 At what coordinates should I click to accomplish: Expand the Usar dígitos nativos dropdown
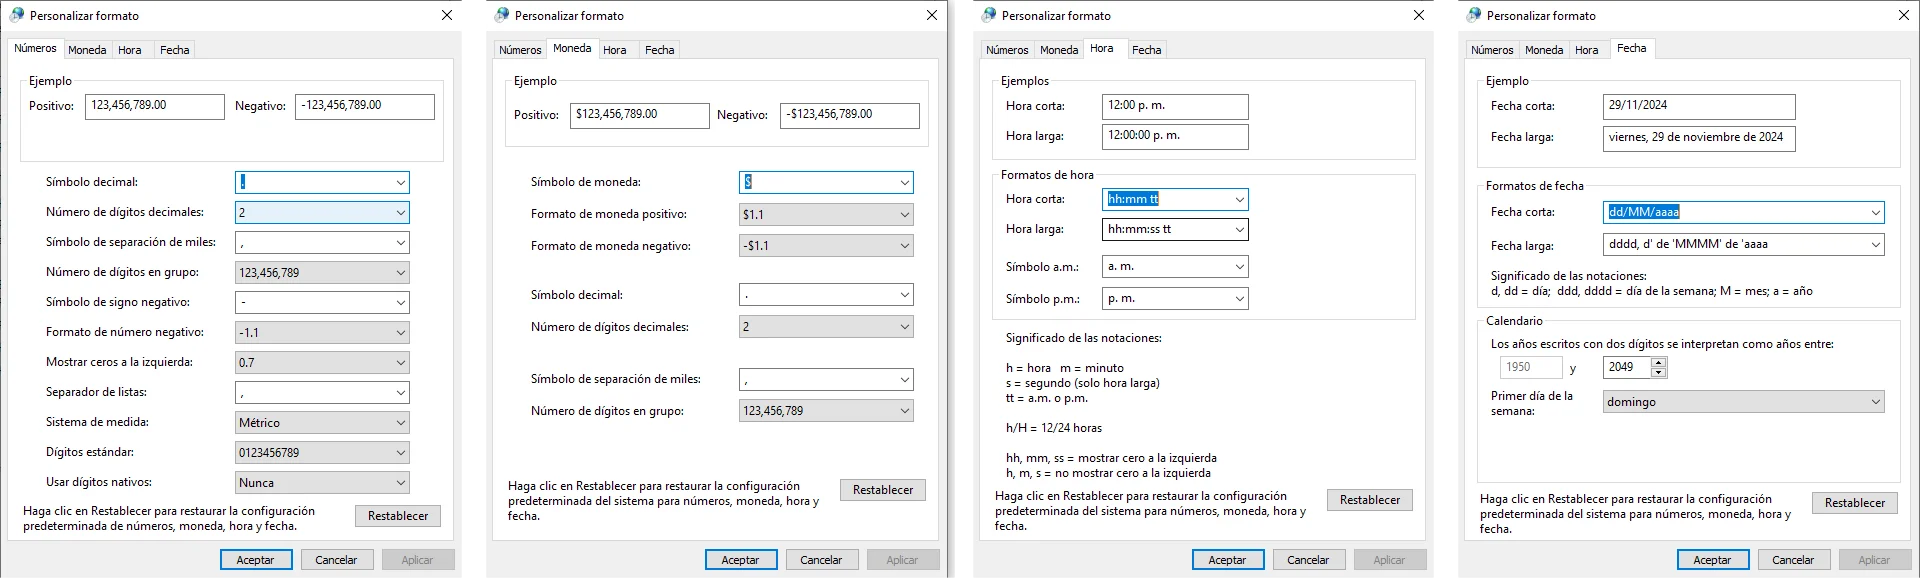tap(400, 483)
